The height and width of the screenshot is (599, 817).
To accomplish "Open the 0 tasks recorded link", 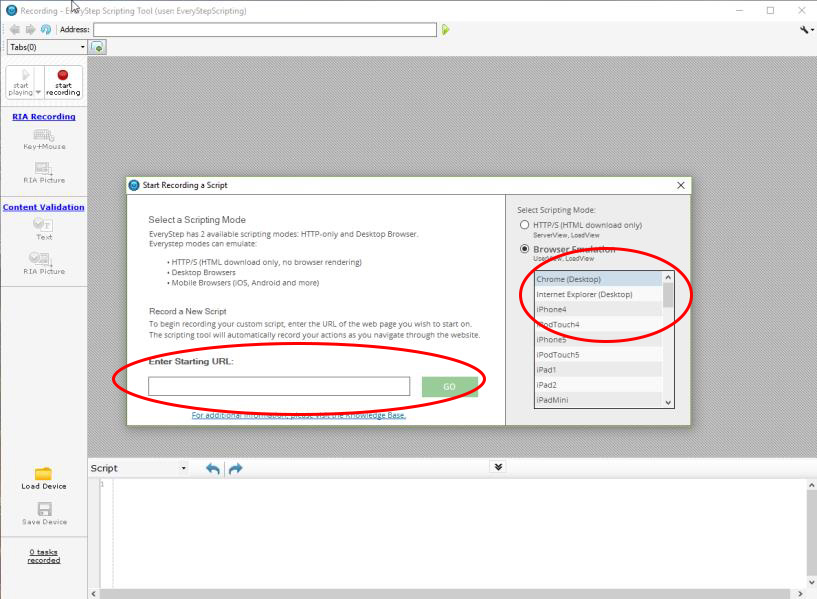I will 44,556.
